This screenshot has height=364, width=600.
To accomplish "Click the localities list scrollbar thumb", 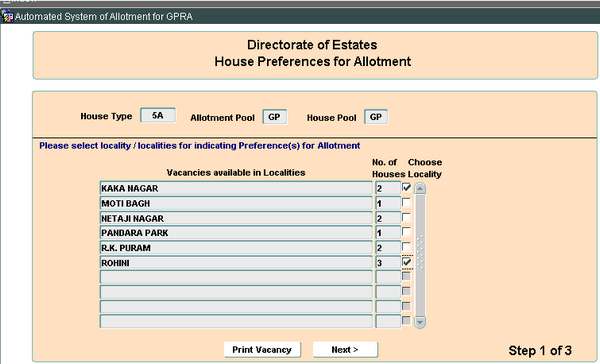I will pyautogui.click(x=420, y=255).
